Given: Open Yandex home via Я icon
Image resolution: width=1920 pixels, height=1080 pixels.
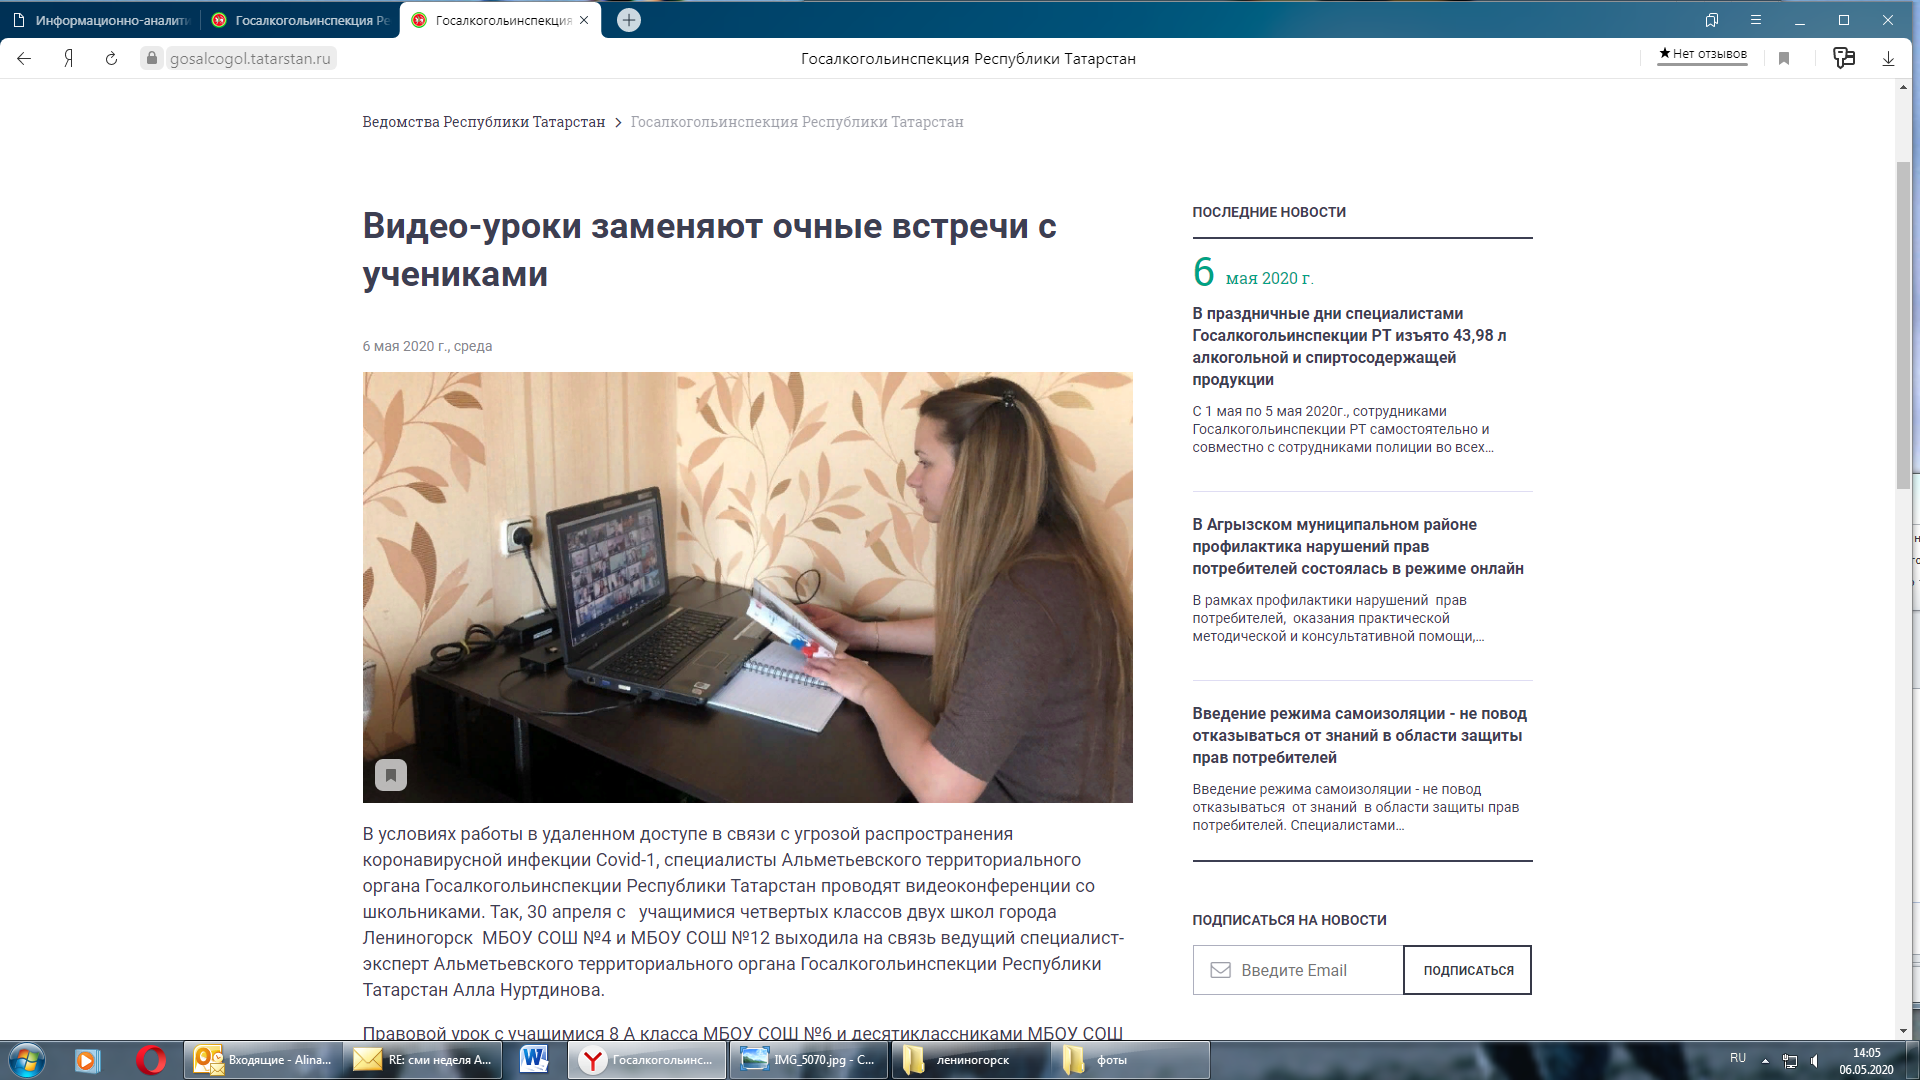Looking at the screenshot, I should [68, 59].
